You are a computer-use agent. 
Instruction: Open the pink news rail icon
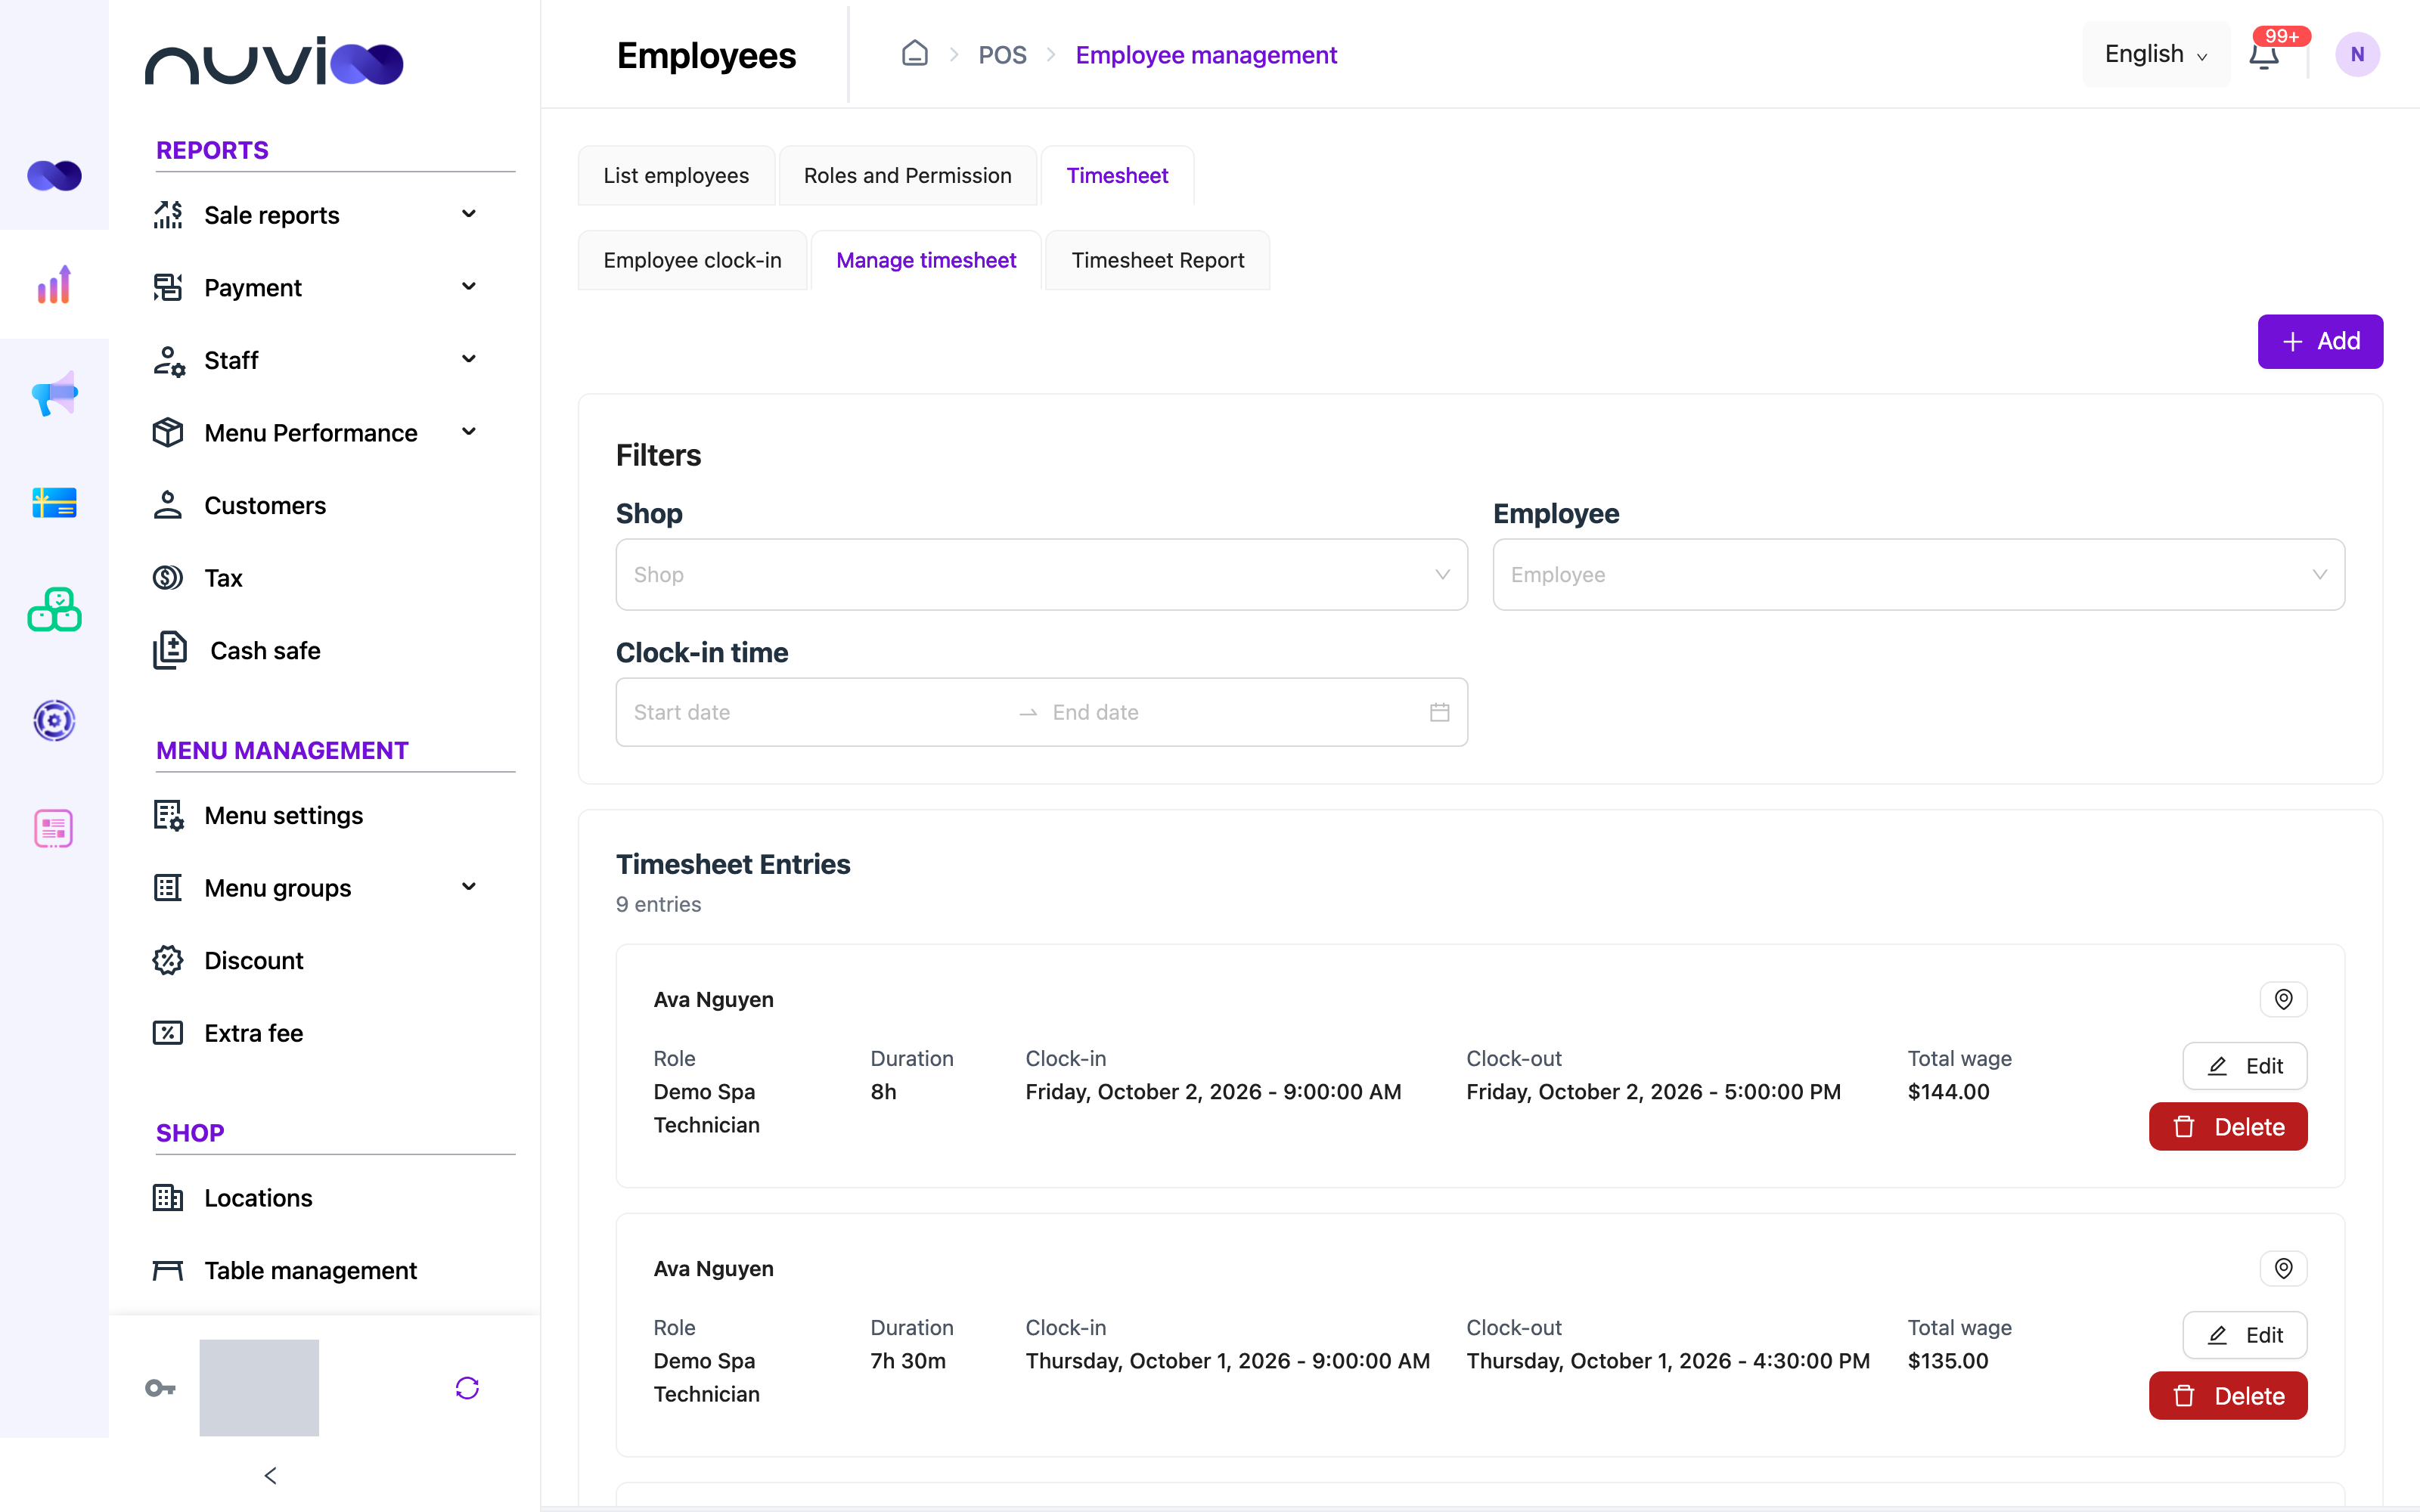54,828
